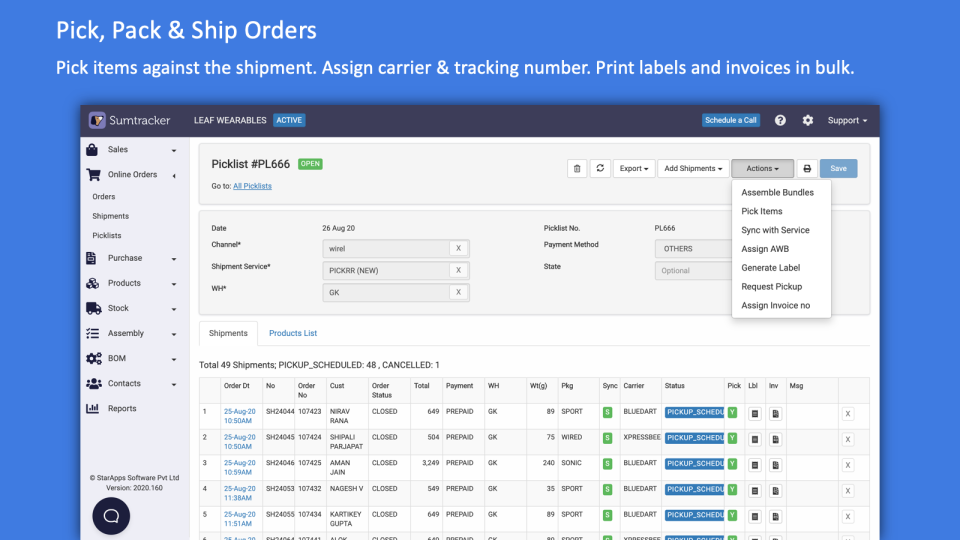Image resolution: width=960 pixels, height=540 pixels.
Task: Open the settings gear icon
Action: tap(808, 121)
